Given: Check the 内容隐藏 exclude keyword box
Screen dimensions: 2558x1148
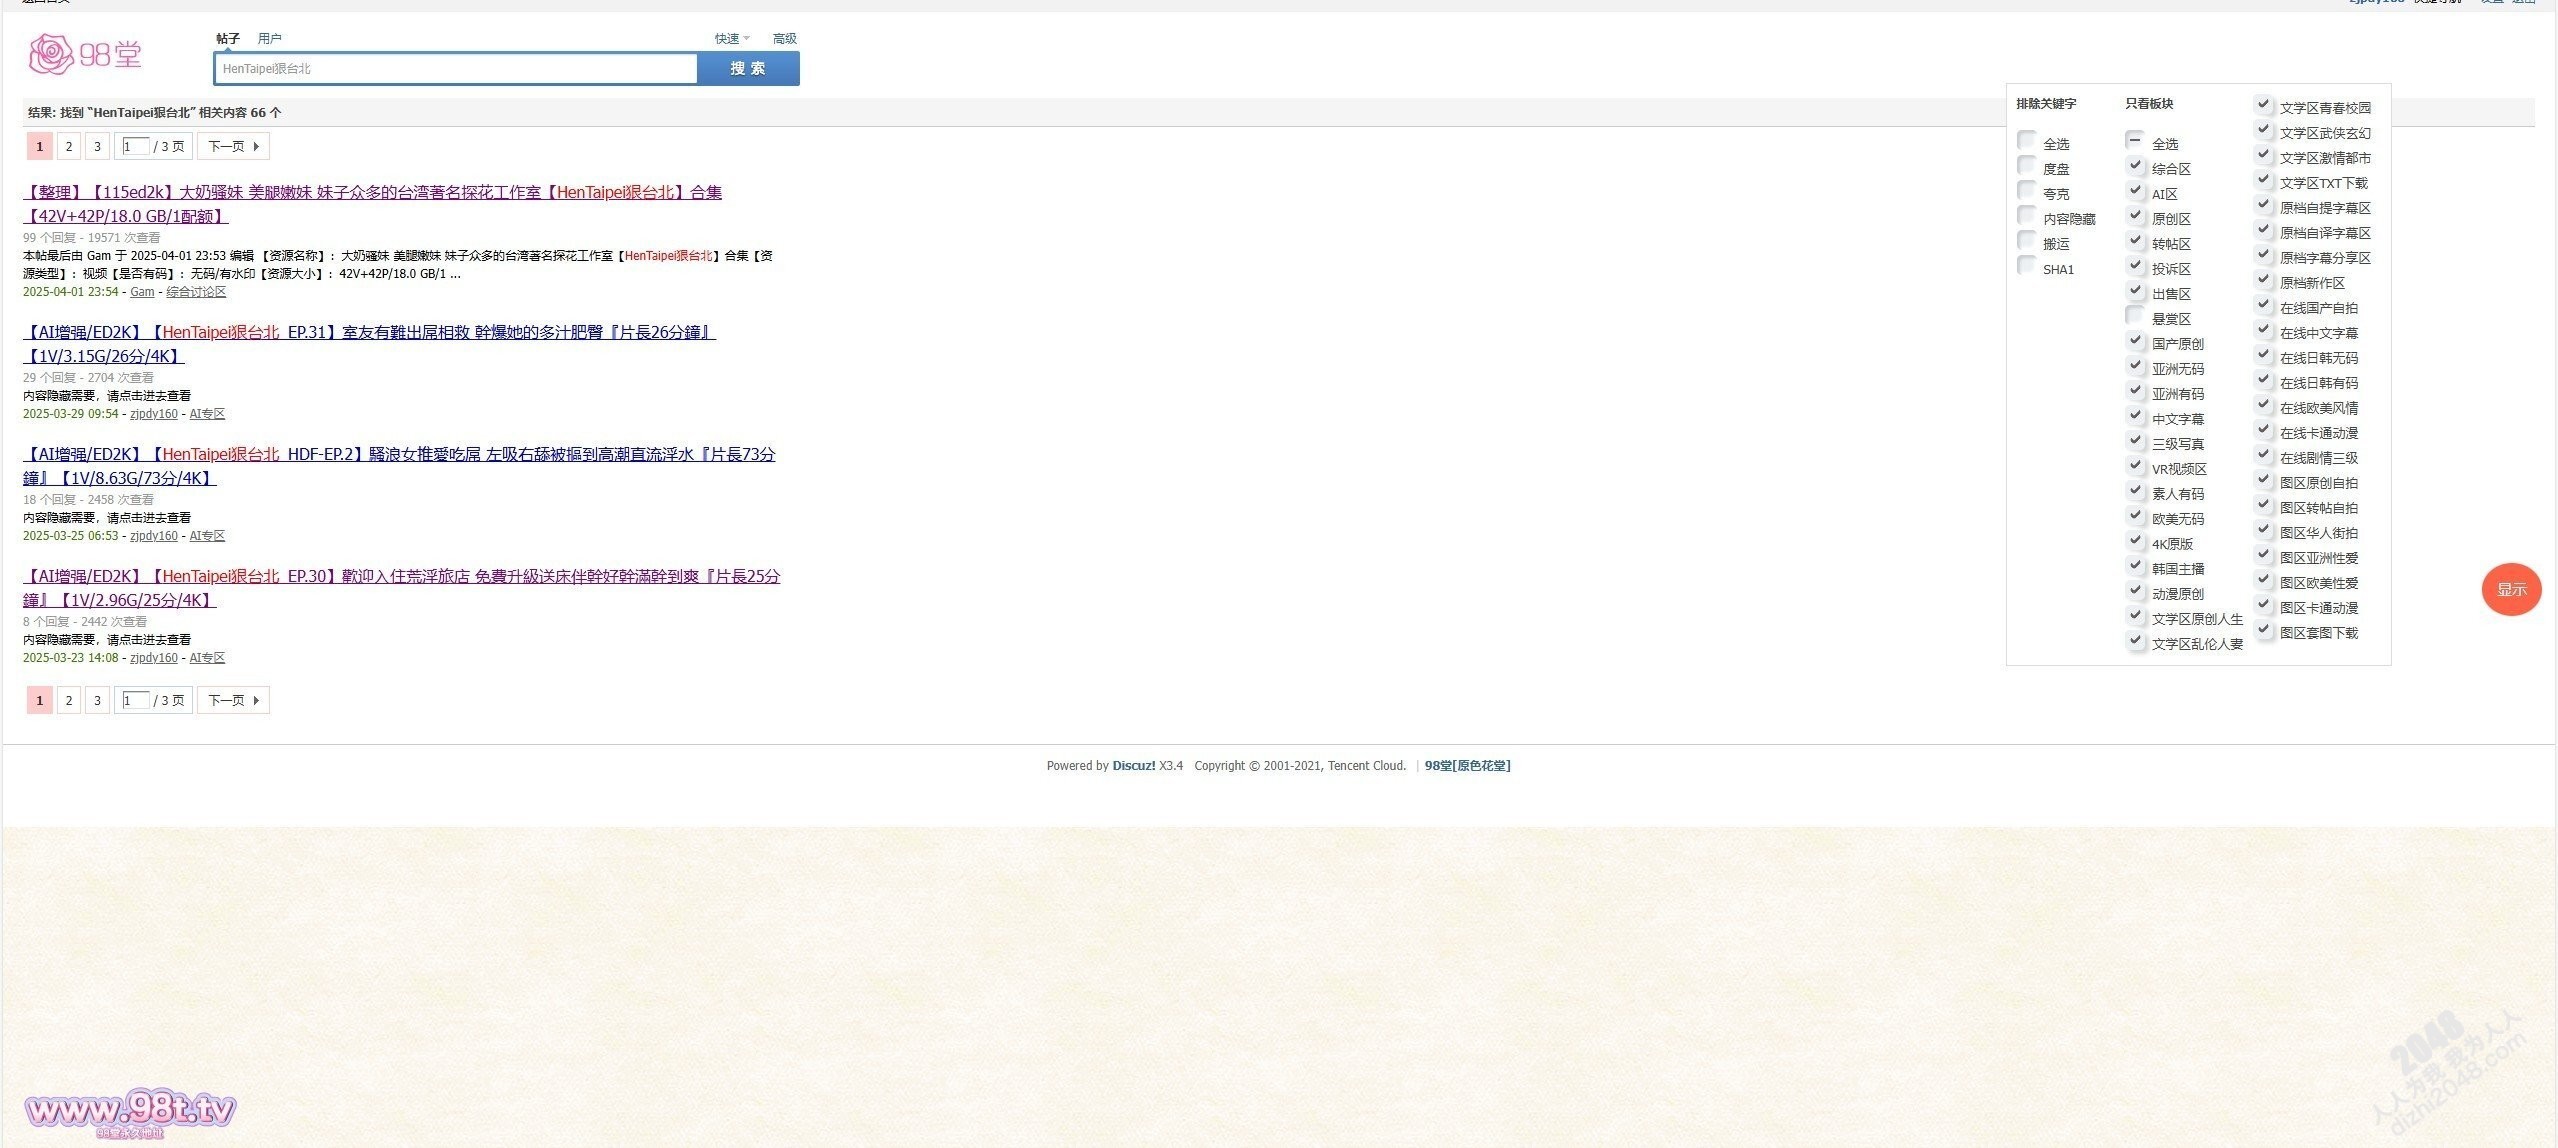Looking at the screenshot, I should click(x=2027, y=215).
